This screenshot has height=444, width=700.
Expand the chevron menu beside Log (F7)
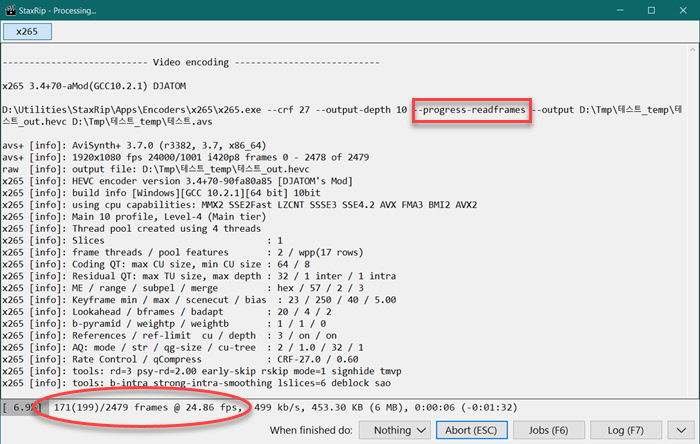(681, 430)
